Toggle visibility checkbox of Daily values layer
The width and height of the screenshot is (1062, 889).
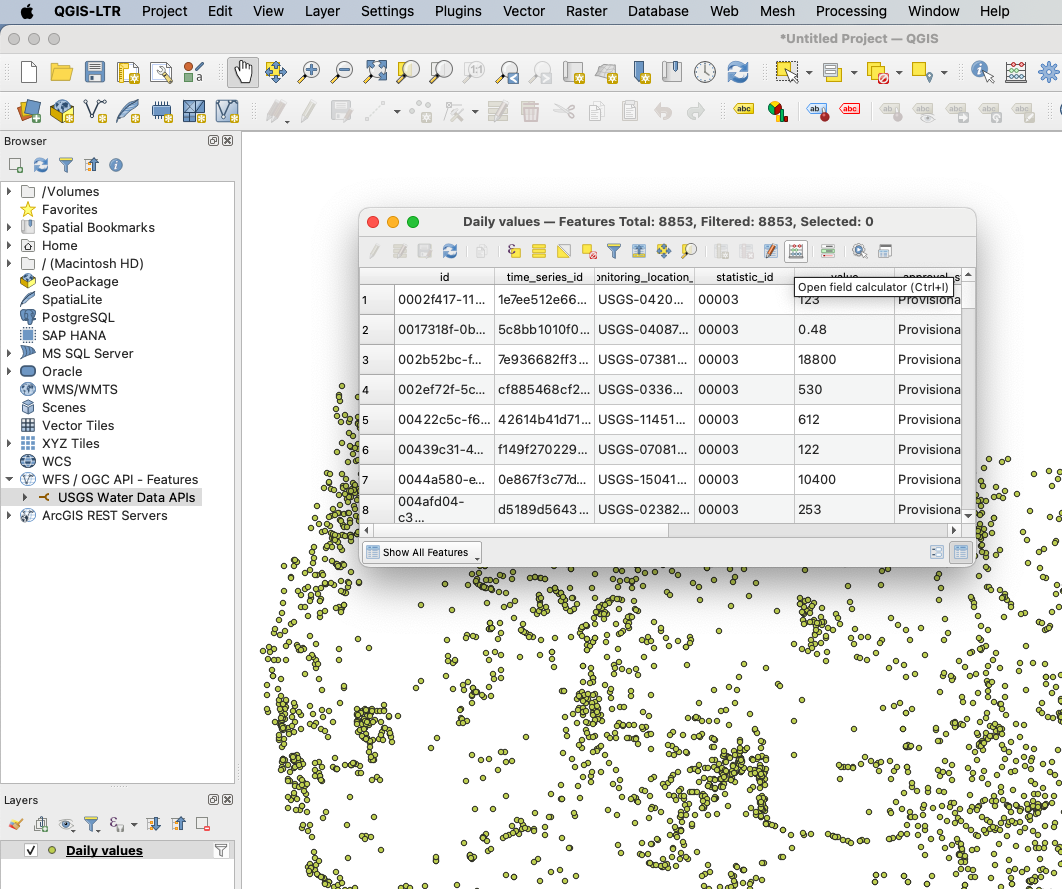[30, 850]
